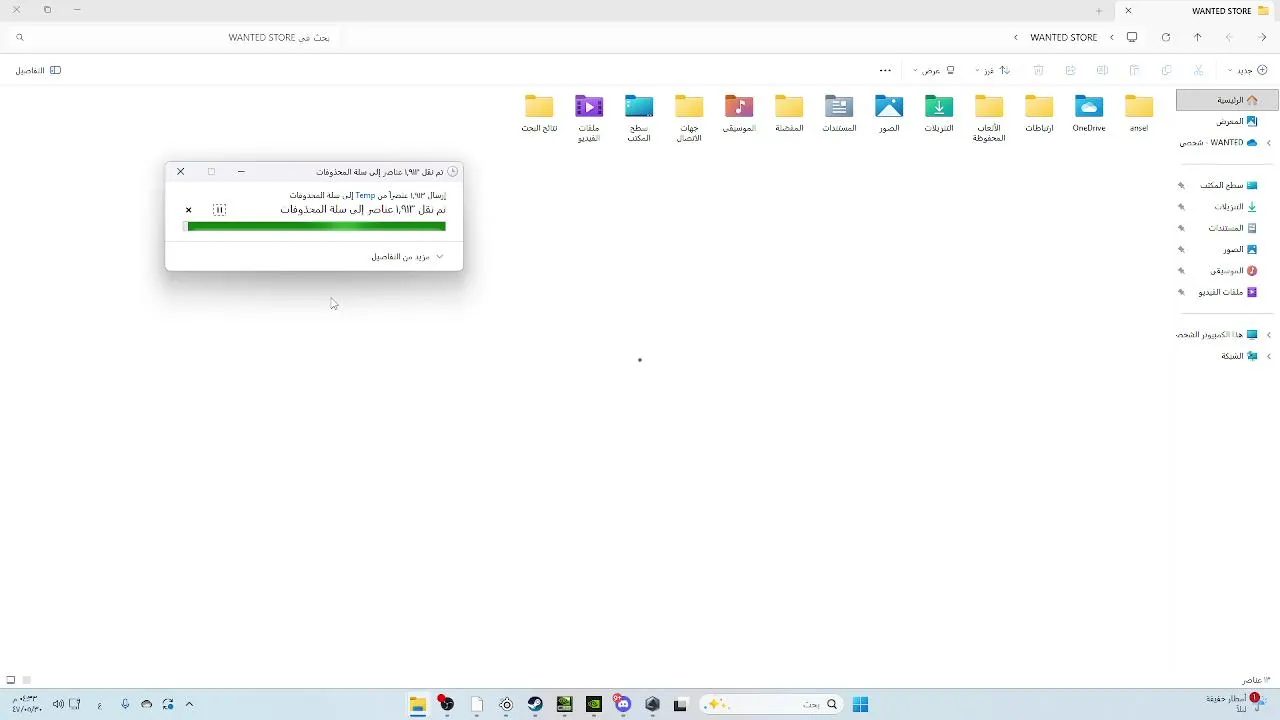Open the عرض (View) dropdown
The image size is (1280, 720).
934,70
